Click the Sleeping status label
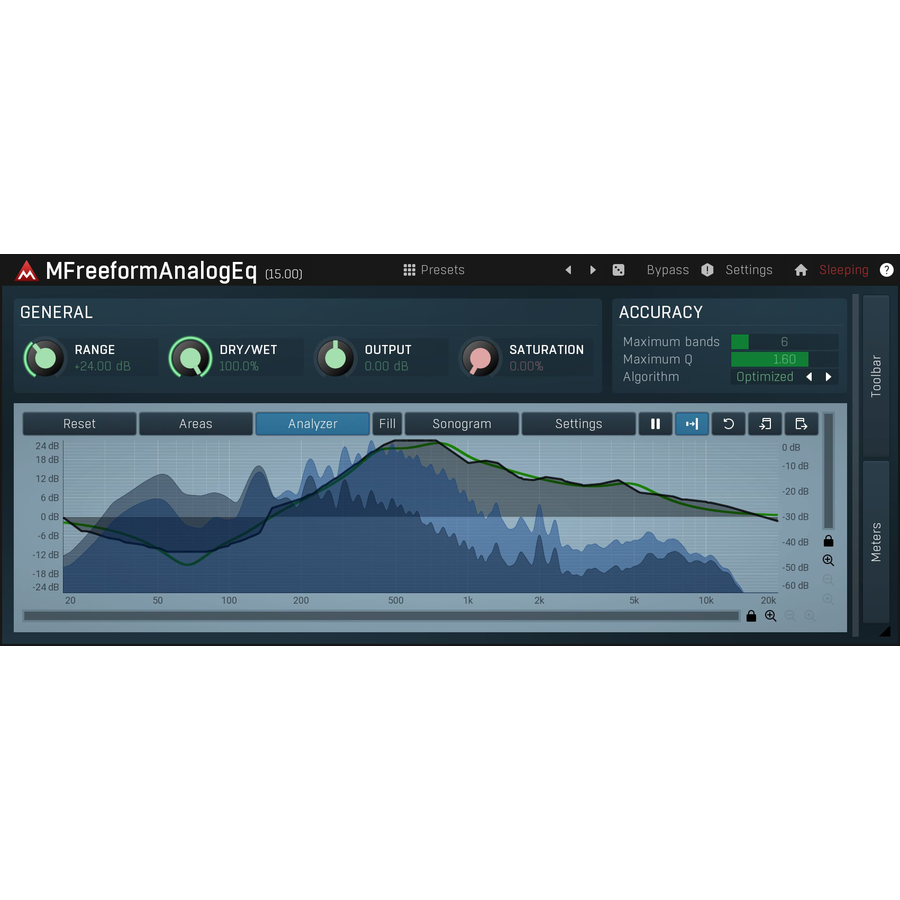This screenshot has width=900, height=900. tap(843, 270)
